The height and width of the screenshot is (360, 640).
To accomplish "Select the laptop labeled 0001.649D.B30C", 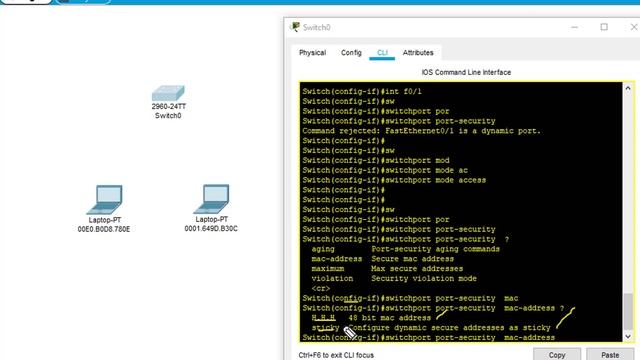I will click(212, 199).
